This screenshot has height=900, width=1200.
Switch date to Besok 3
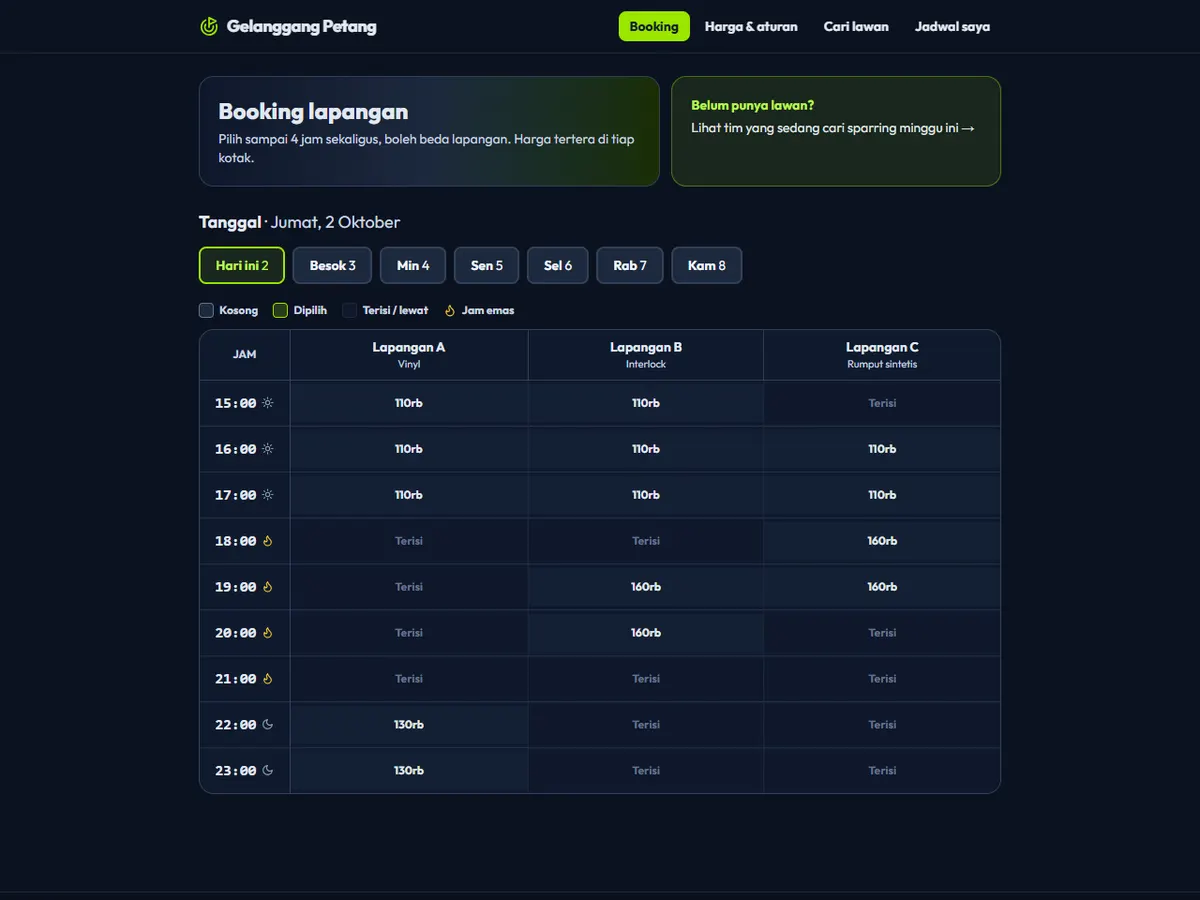pyautogui.click(x=333, y=266)
